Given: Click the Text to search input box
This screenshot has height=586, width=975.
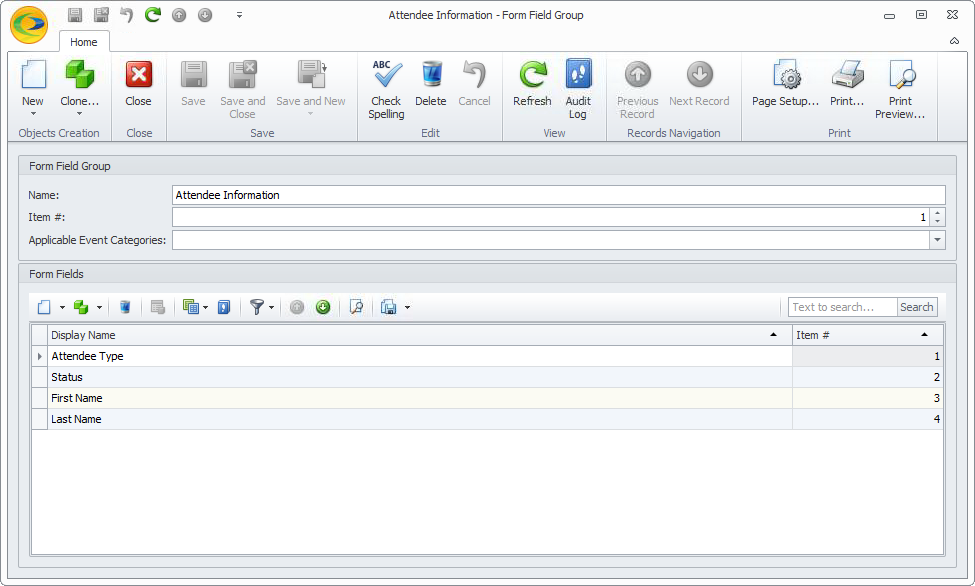Looking at the screenshot, I should (843, 307).
